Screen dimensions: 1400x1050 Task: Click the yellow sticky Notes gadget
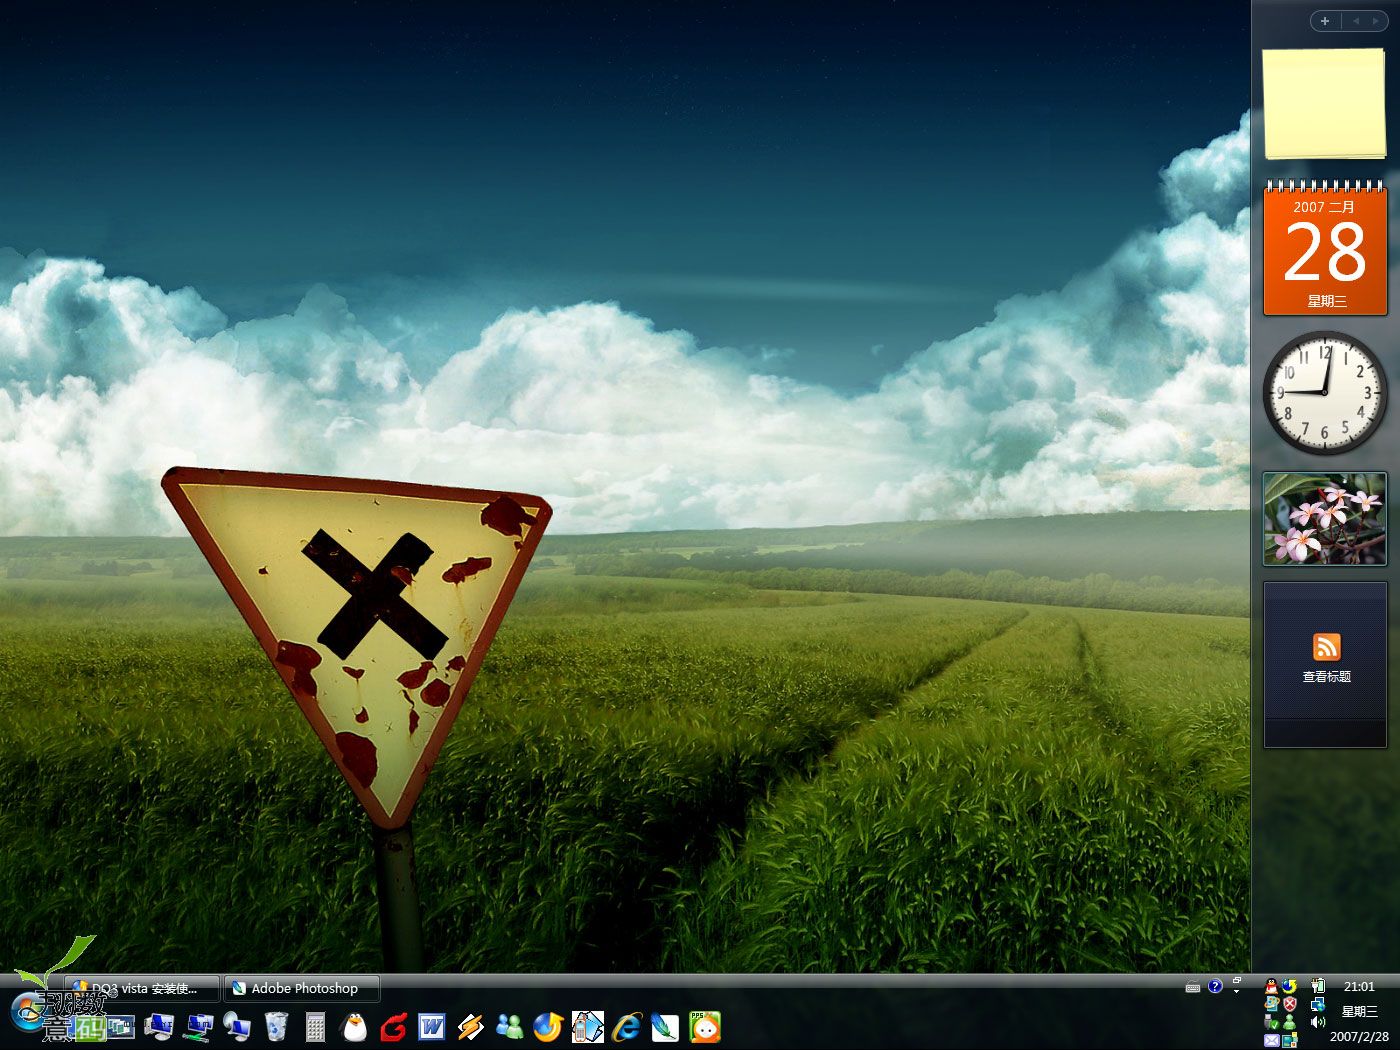point(1325,104)
